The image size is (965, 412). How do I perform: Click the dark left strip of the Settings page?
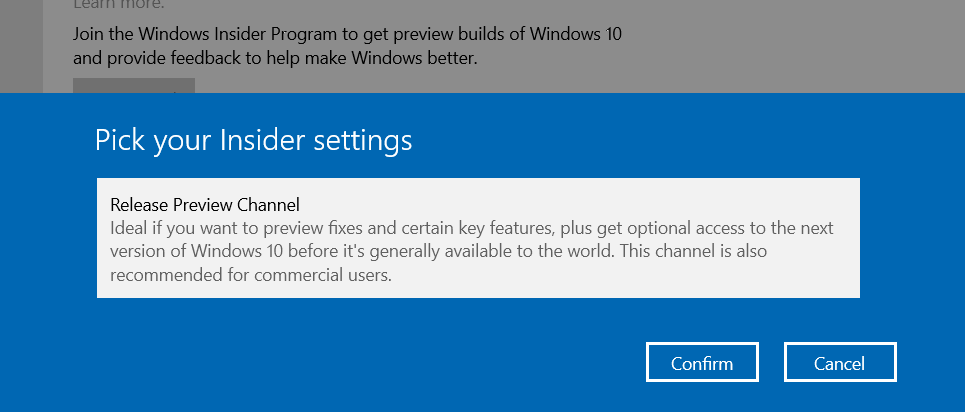[20, 45]
